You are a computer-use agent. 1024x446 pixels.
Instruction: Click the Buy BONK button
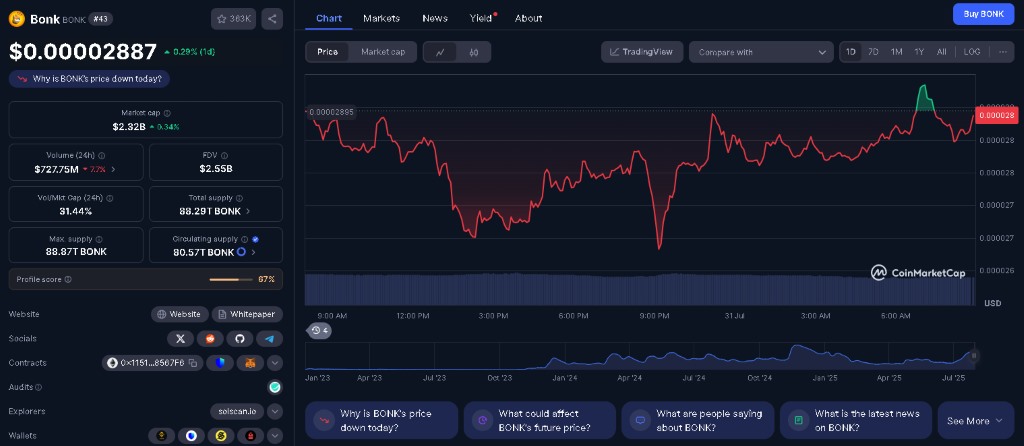[982, 14]
